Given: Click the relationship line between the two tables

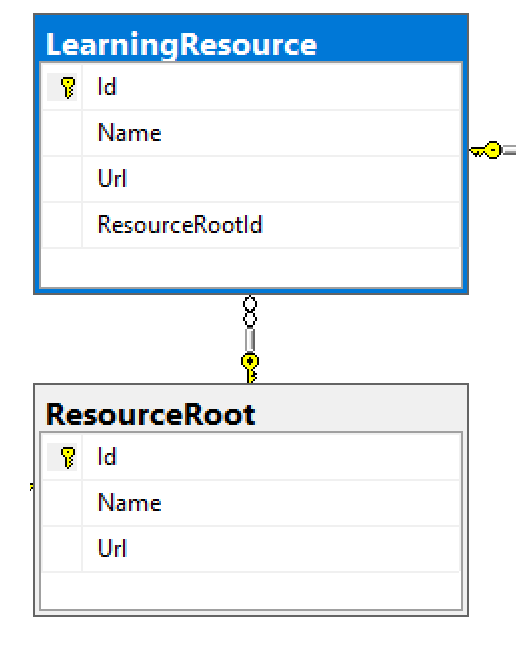Looking at the screenshot, I should pyautogui.click(x=250, y=340).
